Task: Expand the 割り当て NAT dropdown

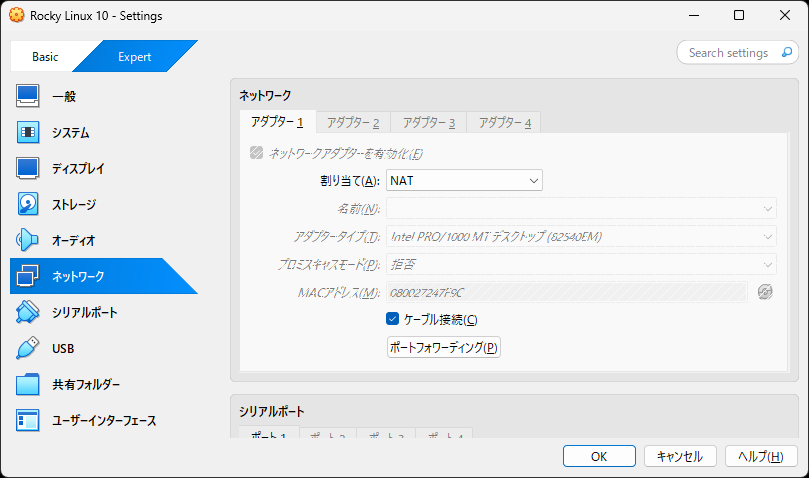Action: pos(464,181)
